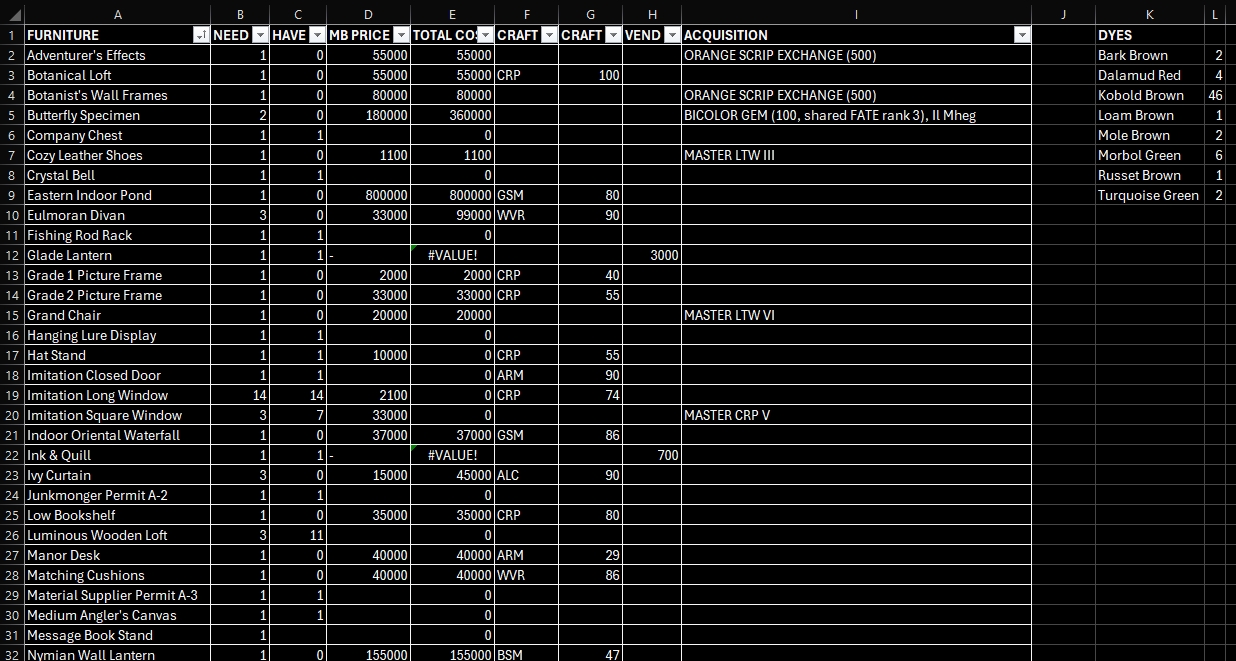Image resolution: width=1236 pixels, height=661 pixels.
Task: Select the Eastern Indoor Pond cell
Action: (x=116, y=195)
